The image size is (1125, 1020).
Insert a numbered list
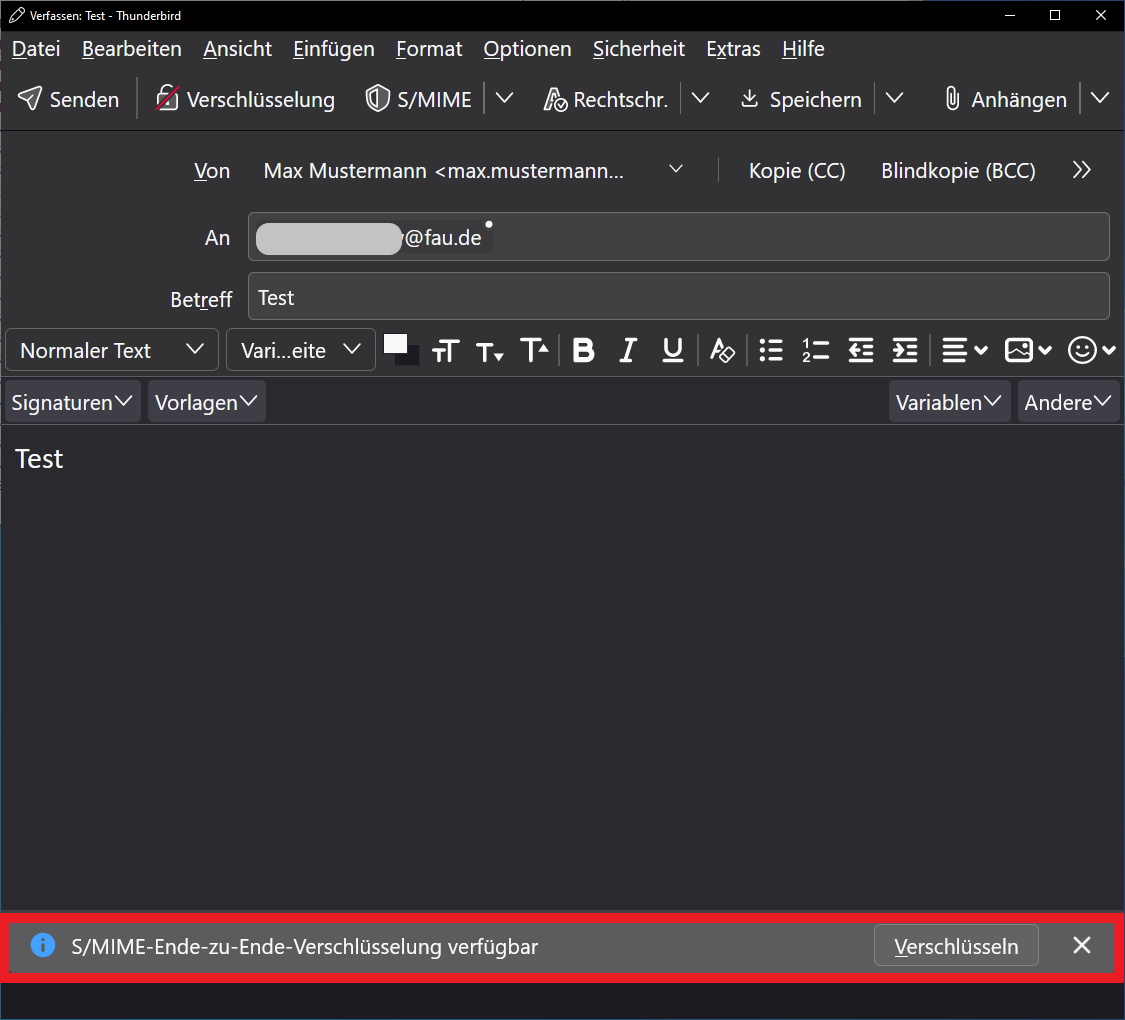tap(815, 350)
